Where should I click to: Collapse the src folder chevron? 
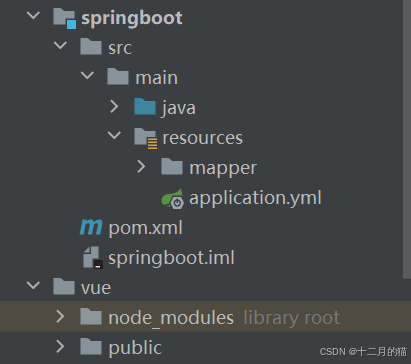click(60, 45)
